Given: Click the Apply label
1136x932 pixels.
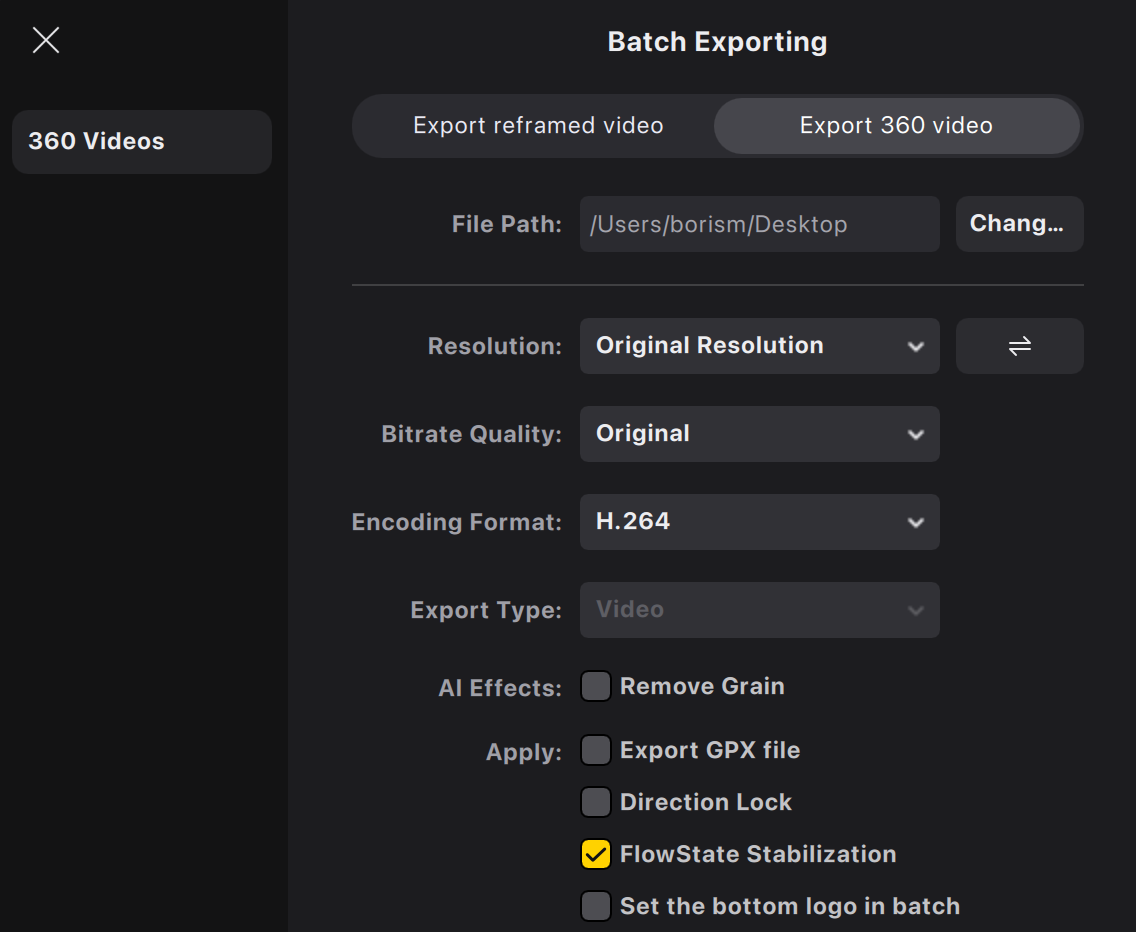Looking at the screenshot, I should pos(524,752).
